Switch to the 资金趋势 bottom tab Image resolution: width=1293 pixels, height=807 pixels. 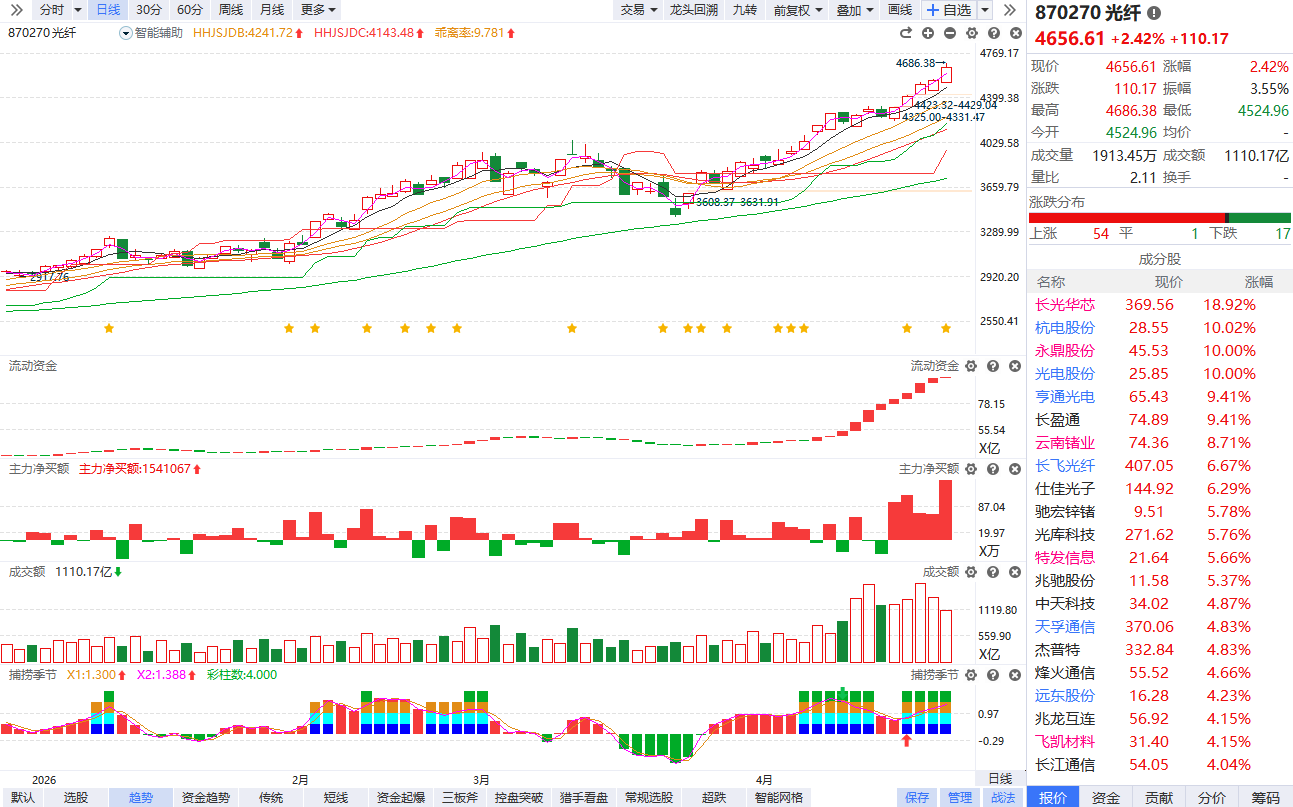(x=206, y=798)
